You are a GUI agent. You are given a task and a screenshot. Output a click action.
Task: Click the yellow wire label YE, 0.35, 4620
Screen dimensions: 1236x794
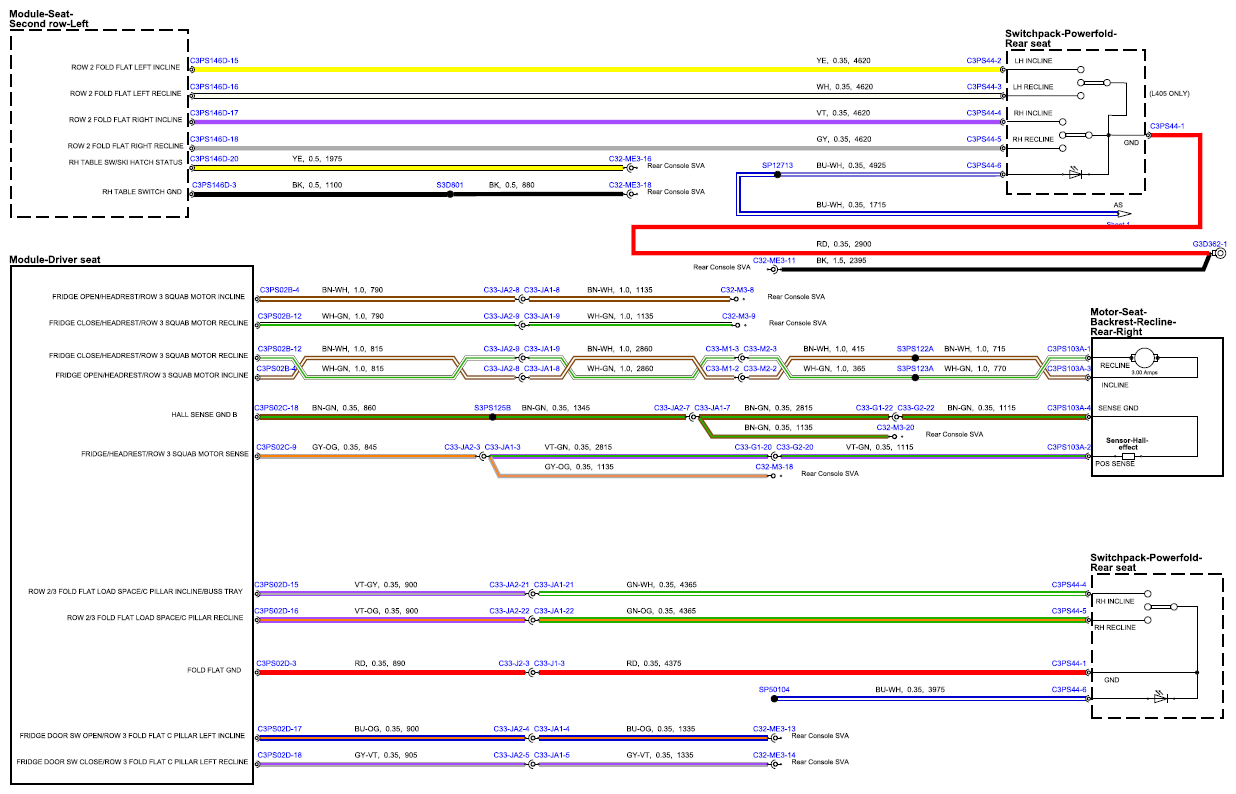(x=843, y=61)
